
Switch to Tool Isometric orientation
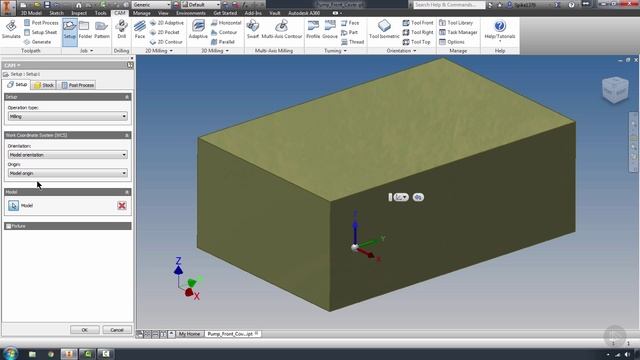384,29
